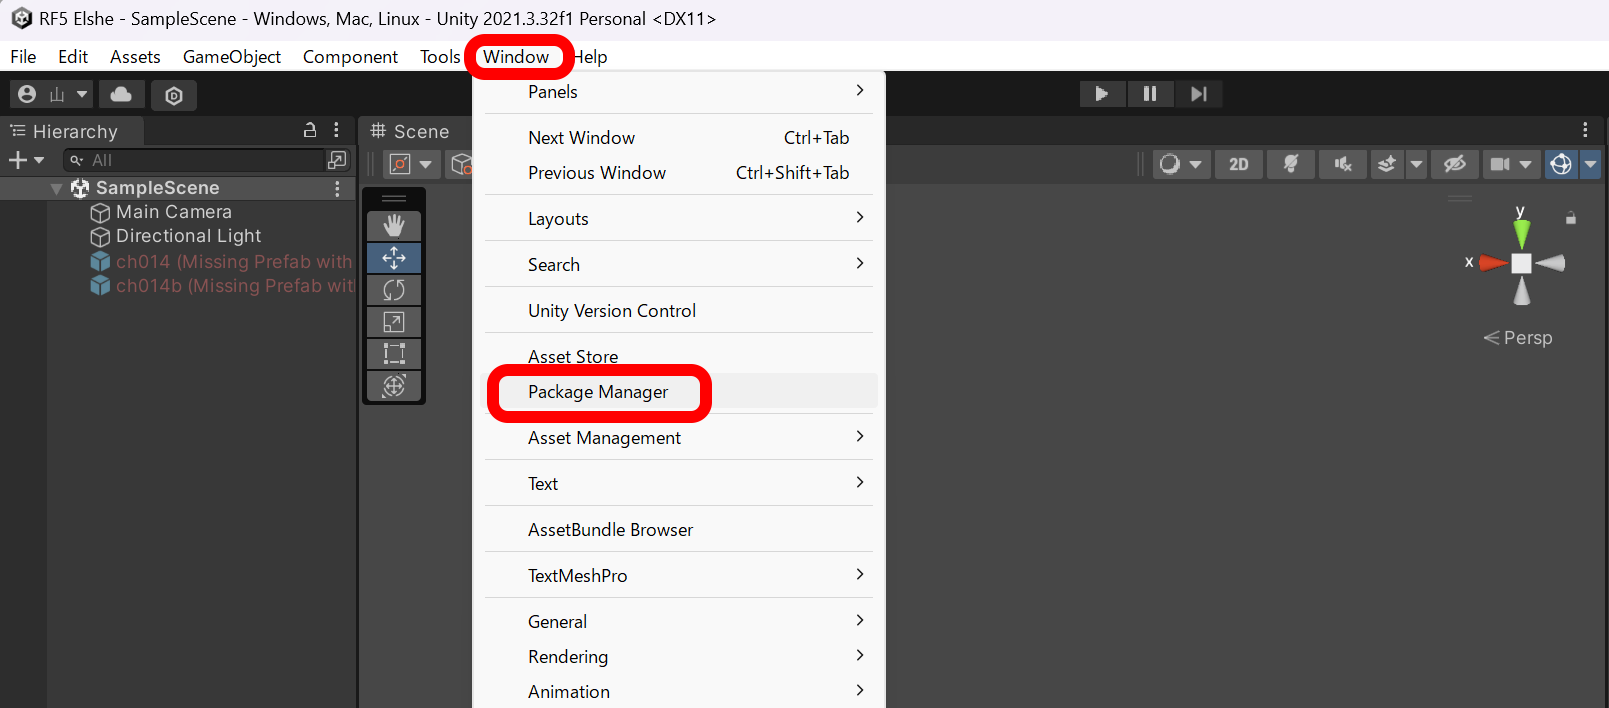Open the account dropdown arrow

pyautogui.click(x=82, y=94)
